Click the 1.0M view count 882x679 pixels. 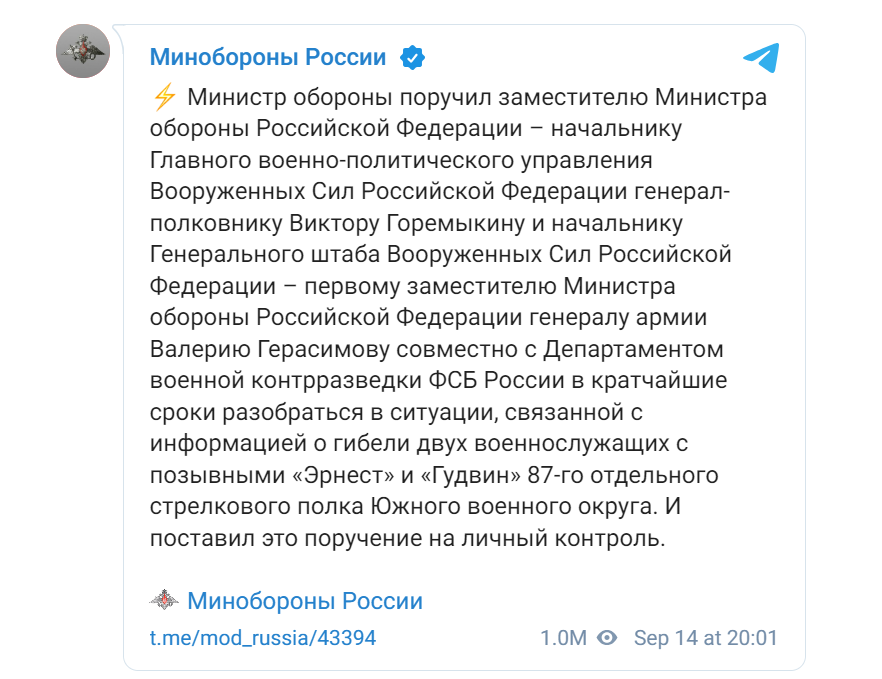[x=562, y=638]
